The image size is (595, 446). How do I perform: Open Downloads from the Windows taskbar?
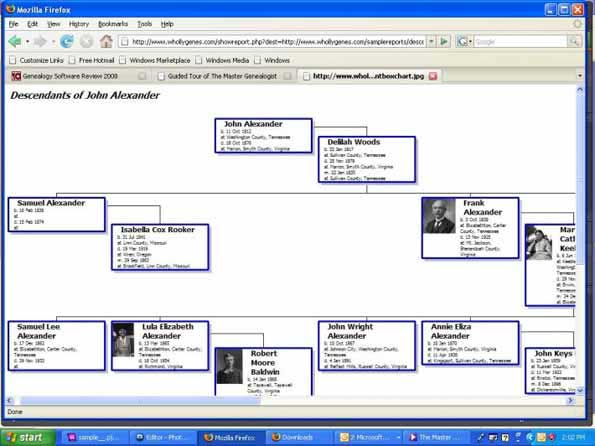click(x=297, y=437)
